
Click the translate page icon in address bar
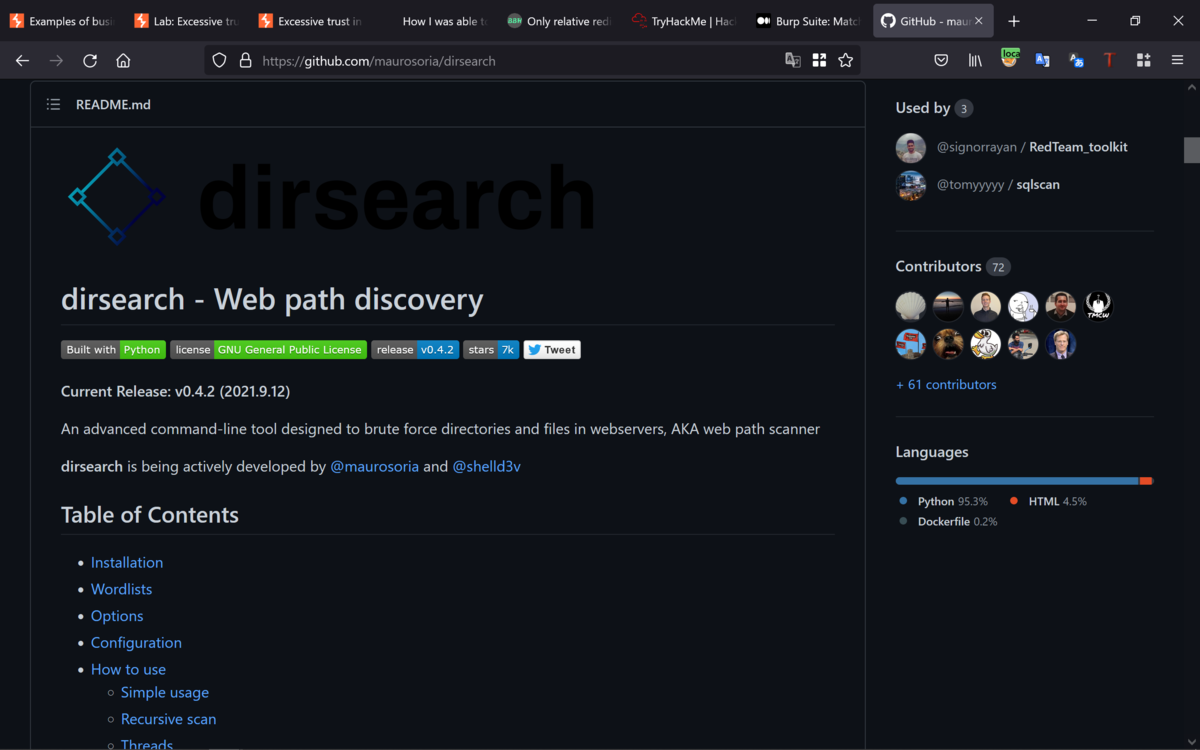793,60
